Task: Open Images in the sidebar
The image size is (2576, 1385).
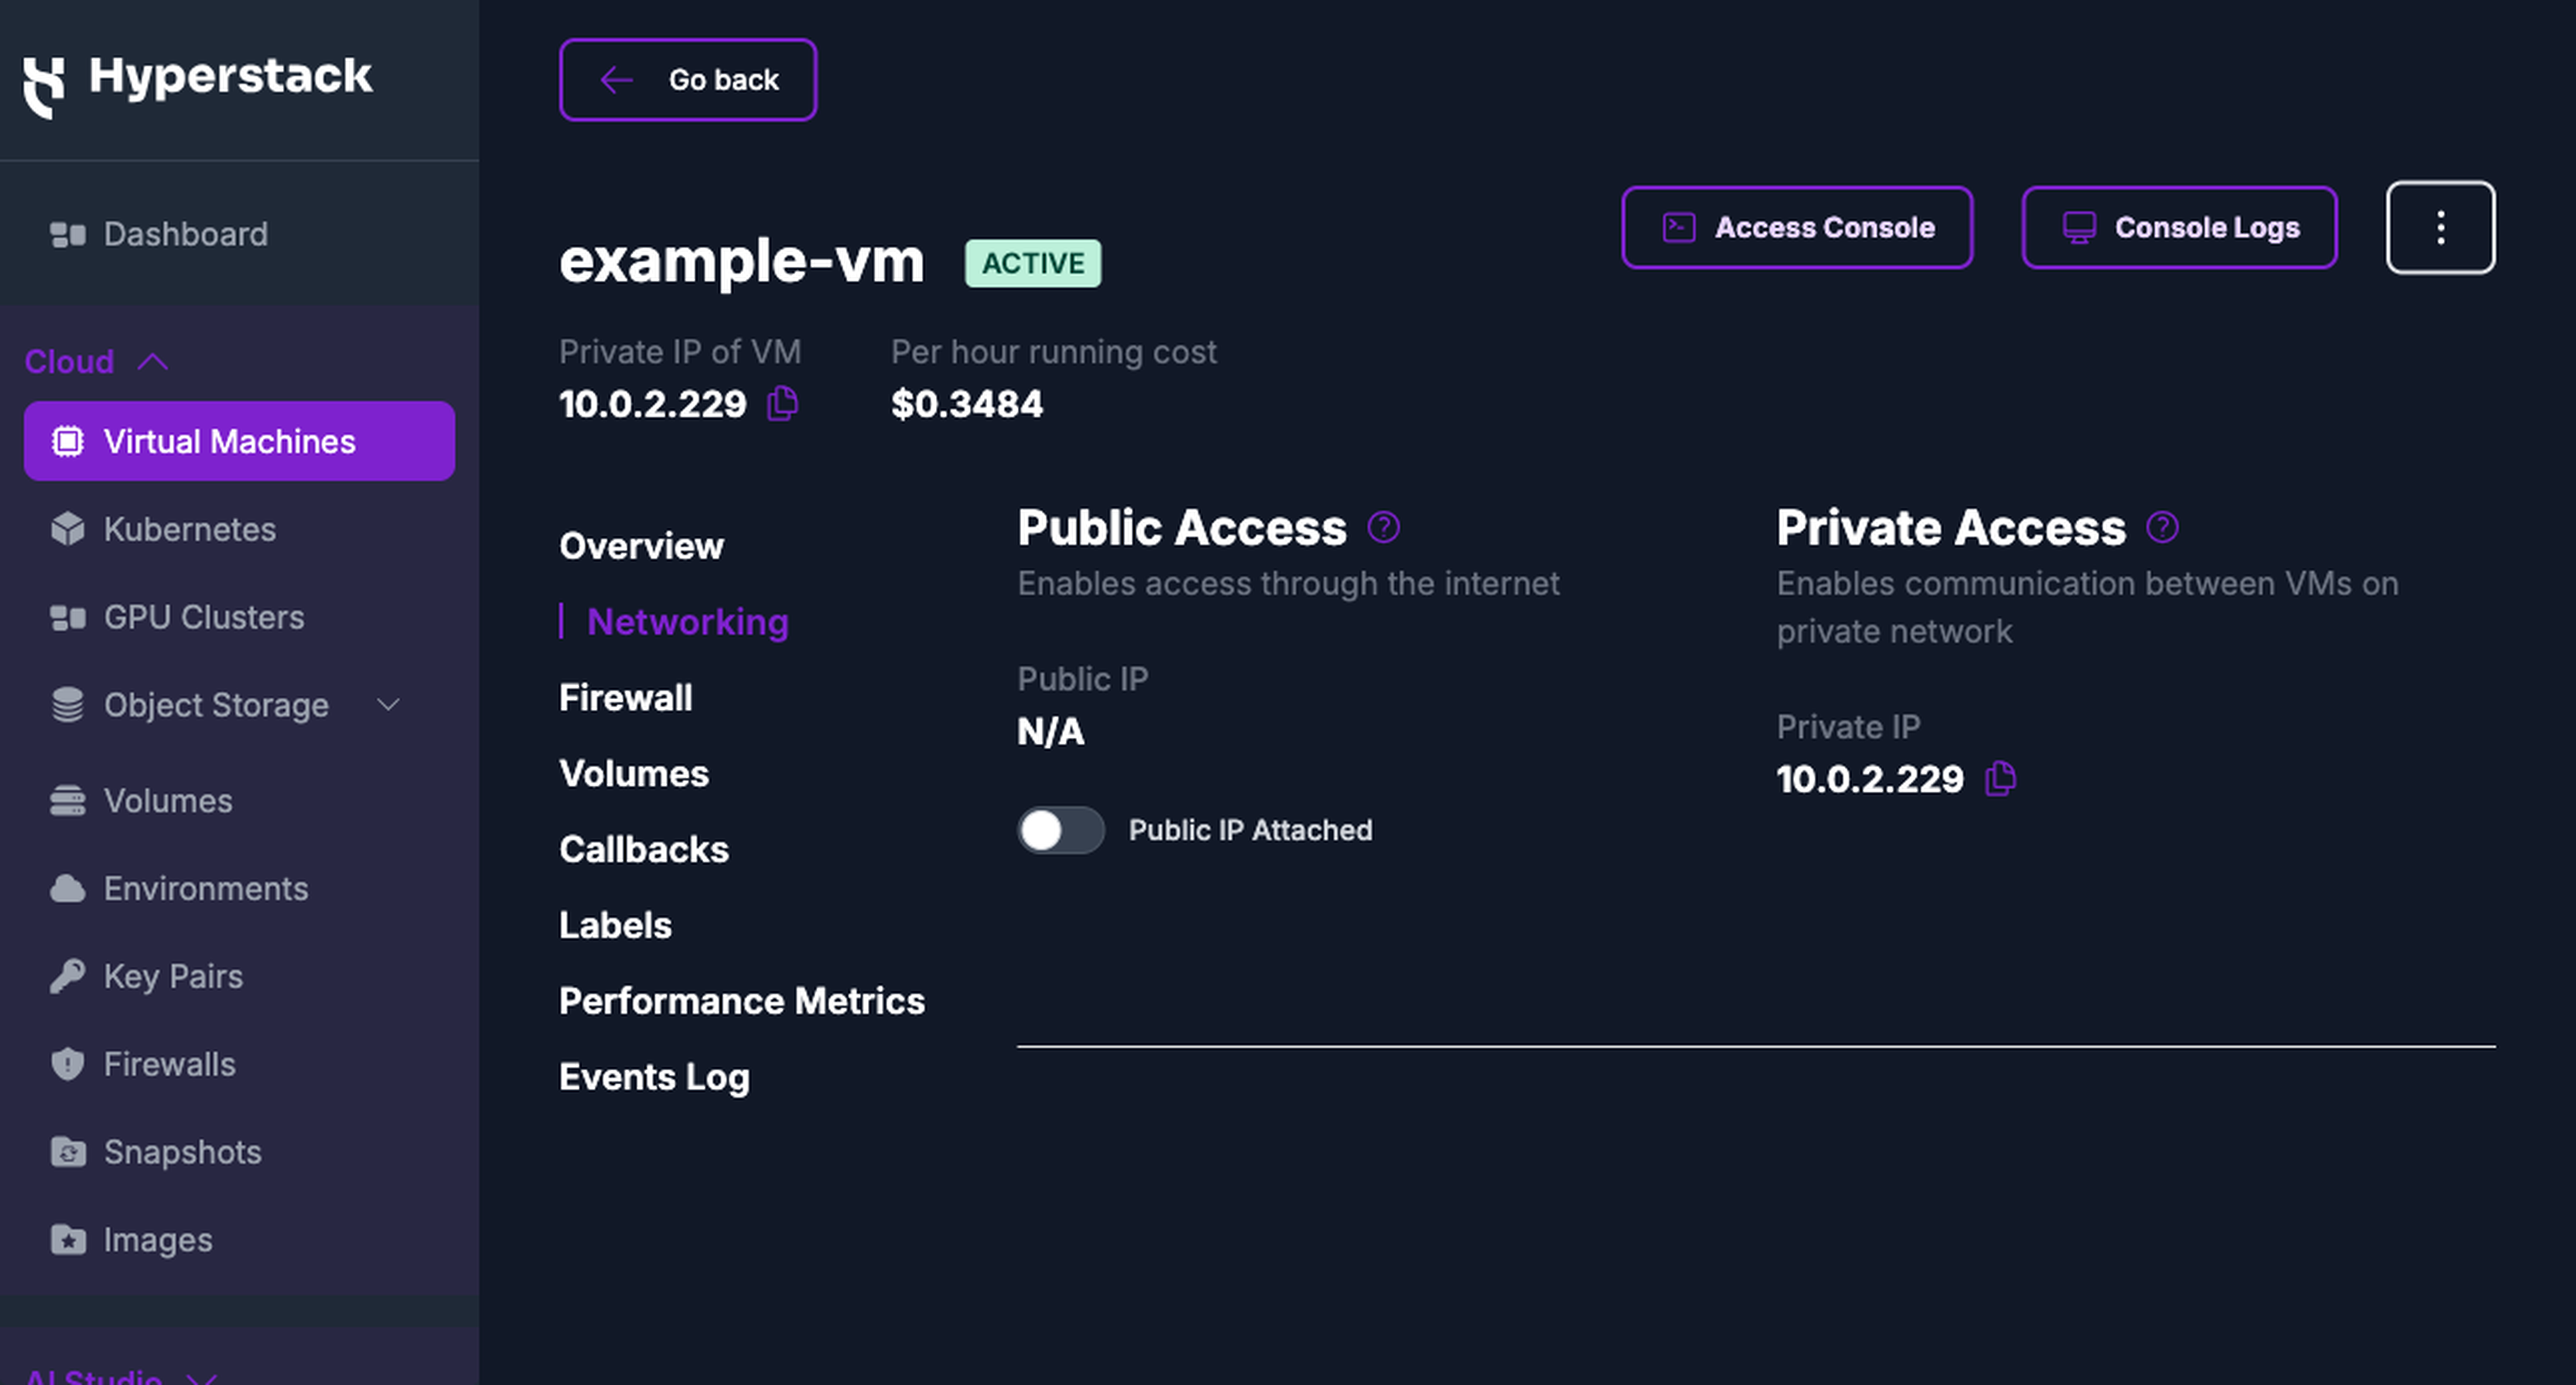Action: click(x=158, y=1240)
